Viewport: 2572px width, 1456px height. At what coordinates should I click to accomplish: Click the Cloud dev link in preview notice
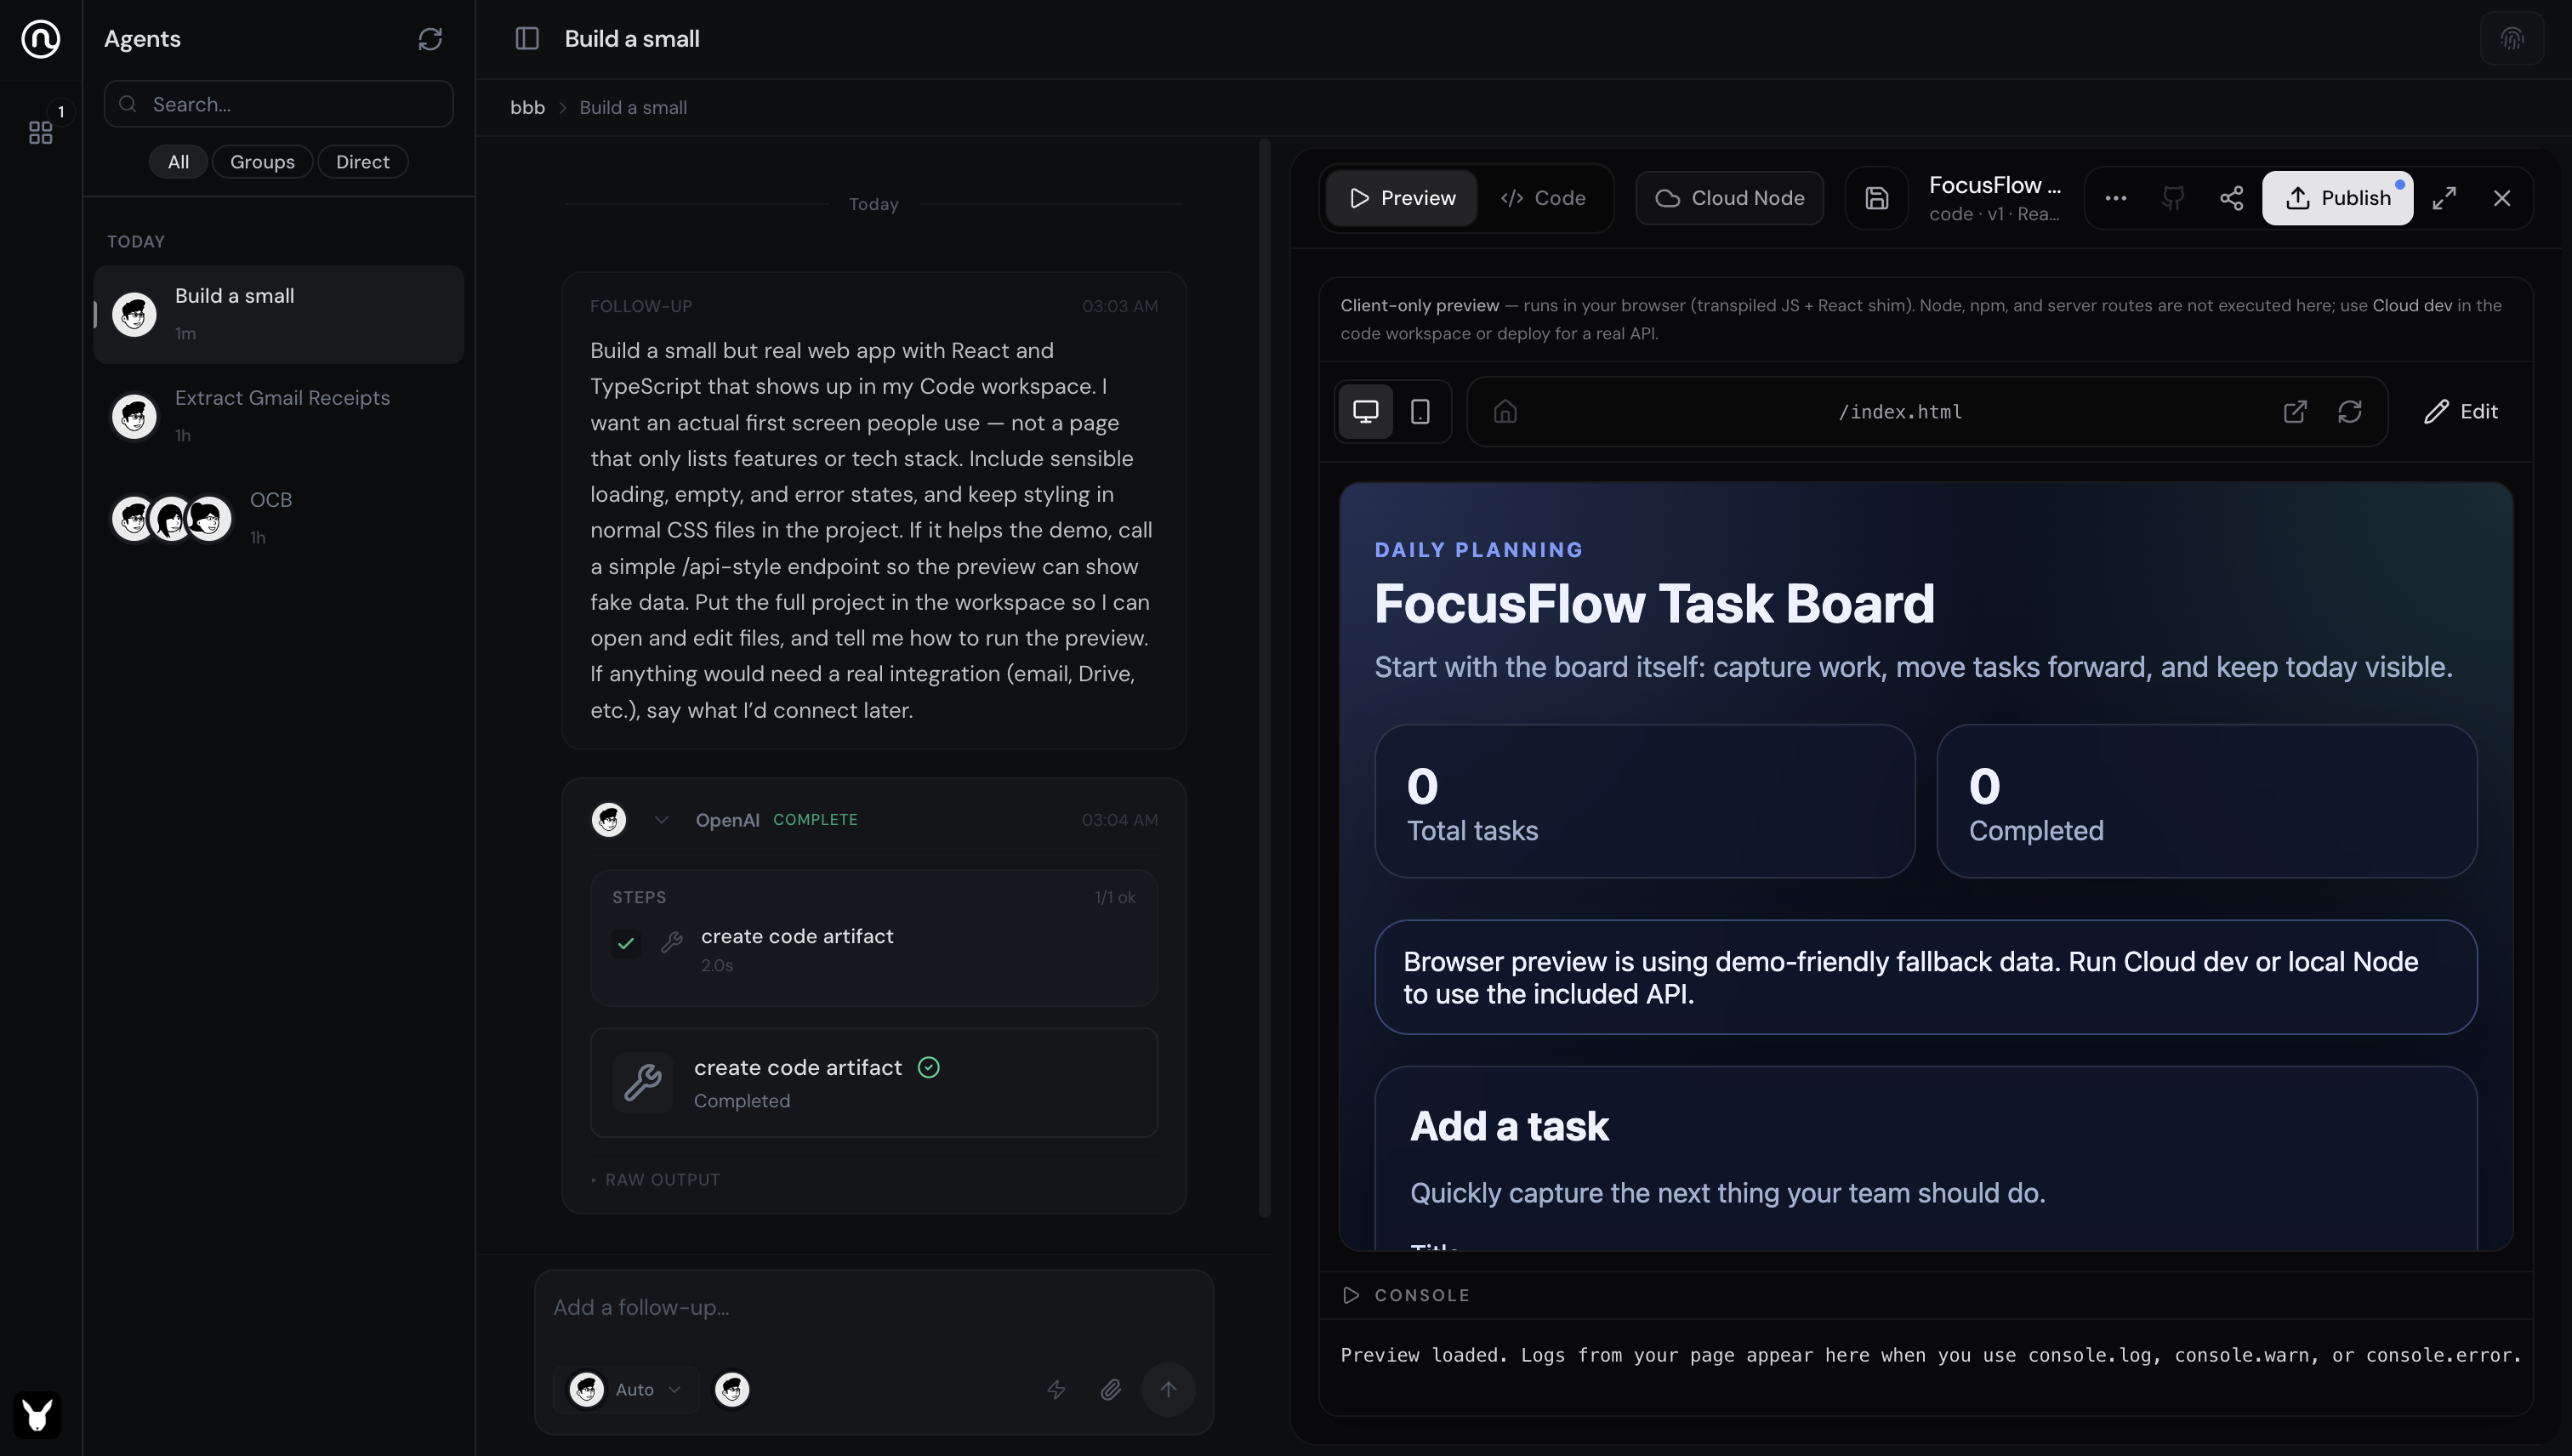2412,306
